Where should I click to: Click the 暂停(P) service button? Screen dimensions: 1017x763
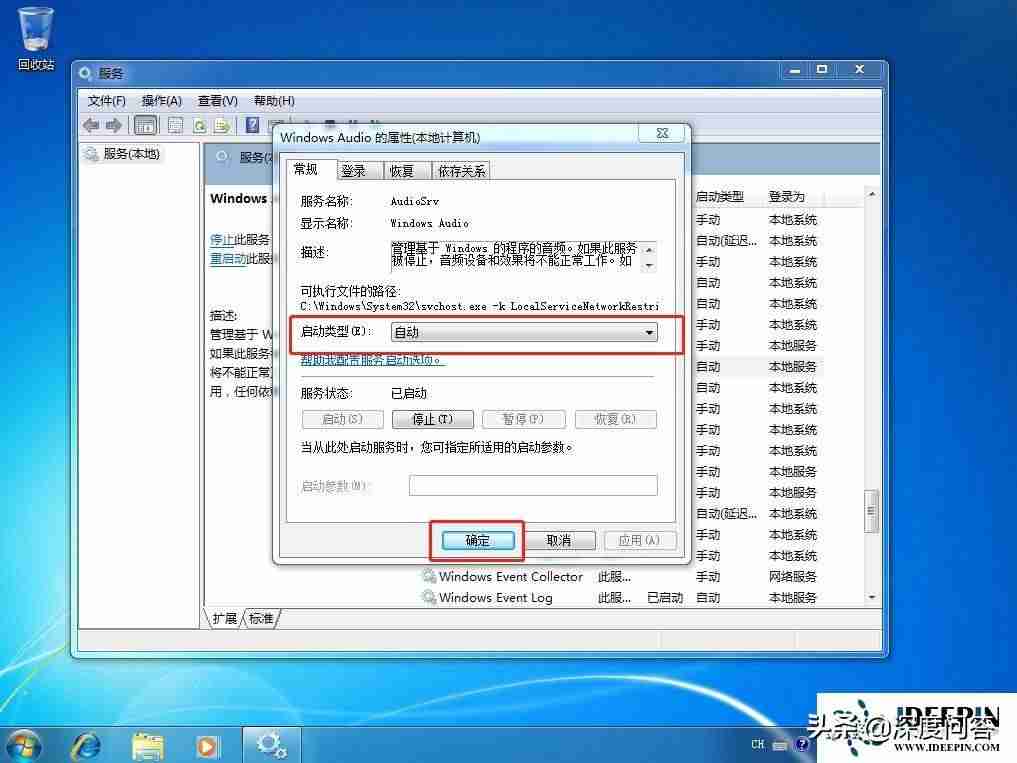[x=523, y=419]
